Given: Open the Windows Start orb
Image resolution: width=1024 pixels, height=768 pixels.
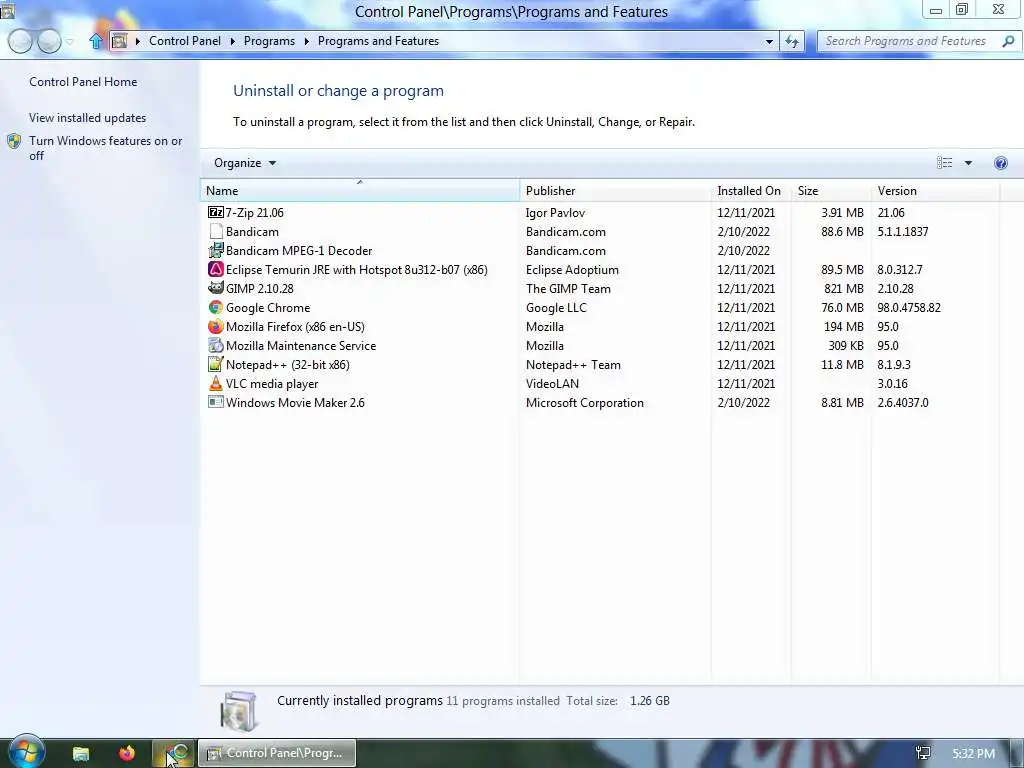Looking at the screenshot, I should click(26, 752).
